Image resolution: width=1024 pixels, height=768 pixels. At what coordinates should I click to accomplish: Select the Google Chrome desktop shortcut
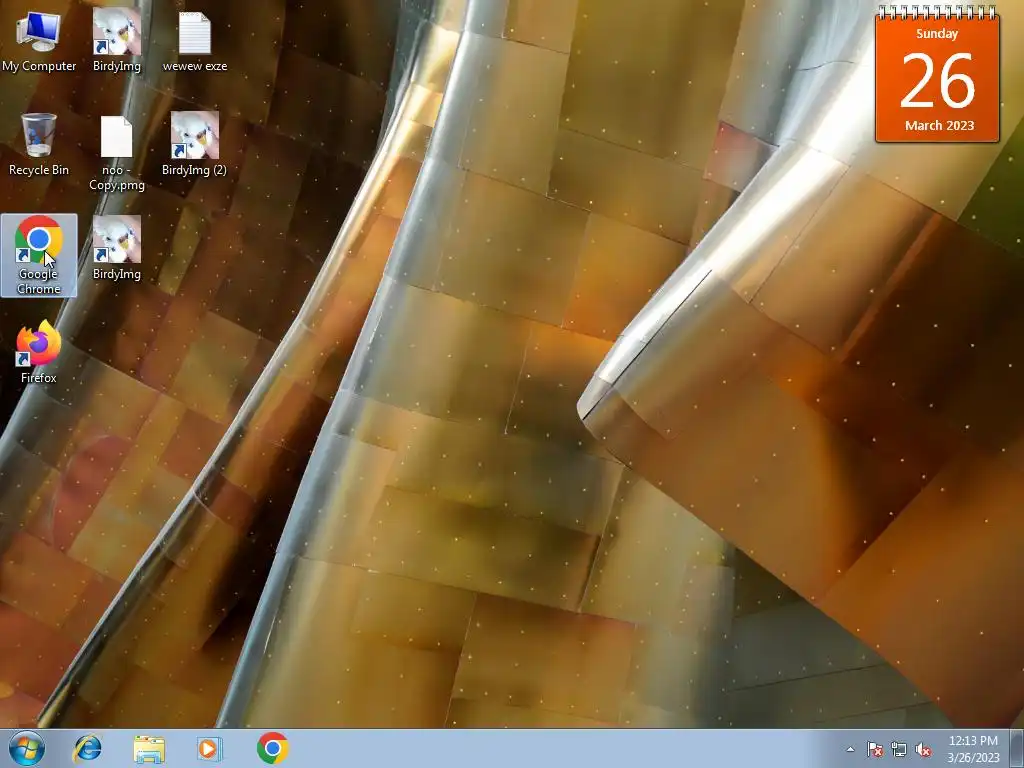point(39,255)
